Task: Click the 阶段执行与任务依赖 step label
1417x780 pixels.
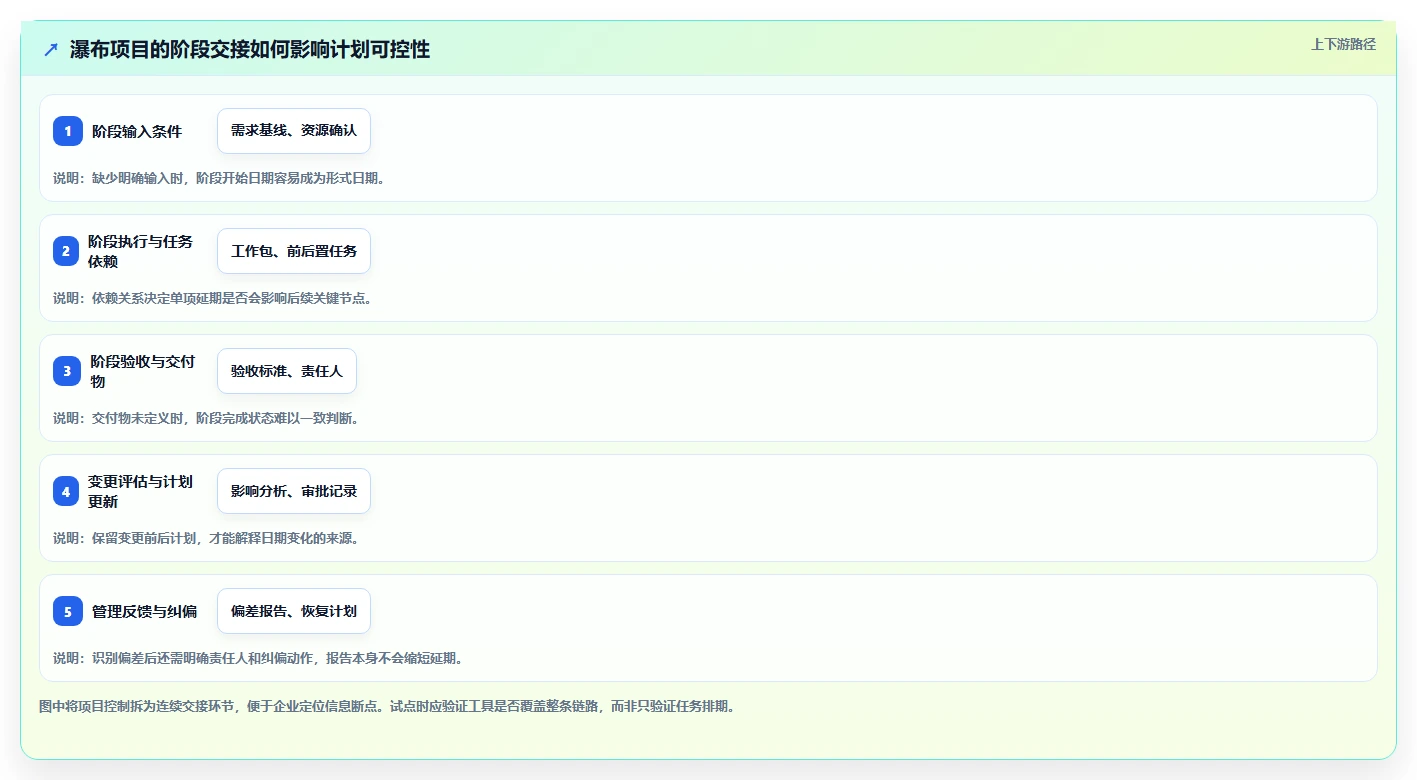Action: [141, 251]
